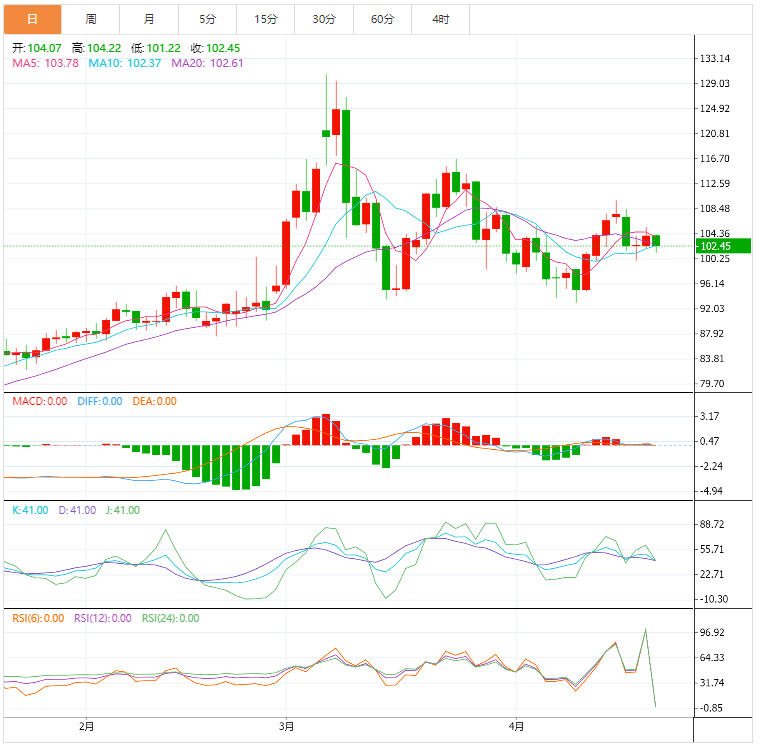Screen dimensions: 764x751
Task: Click the -4.94 MACD axis label
Action: 711,491
